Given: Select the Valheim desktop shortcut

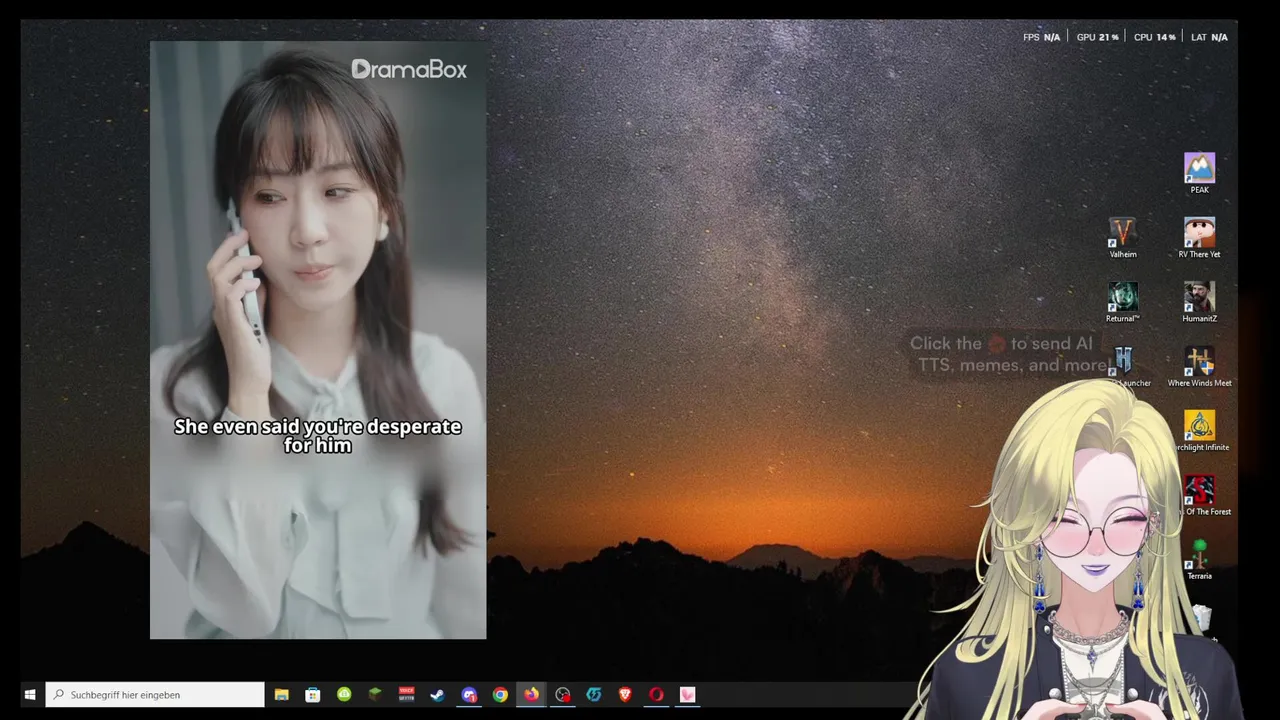Looking at the screenshot, I should (x=1123, y=238).
